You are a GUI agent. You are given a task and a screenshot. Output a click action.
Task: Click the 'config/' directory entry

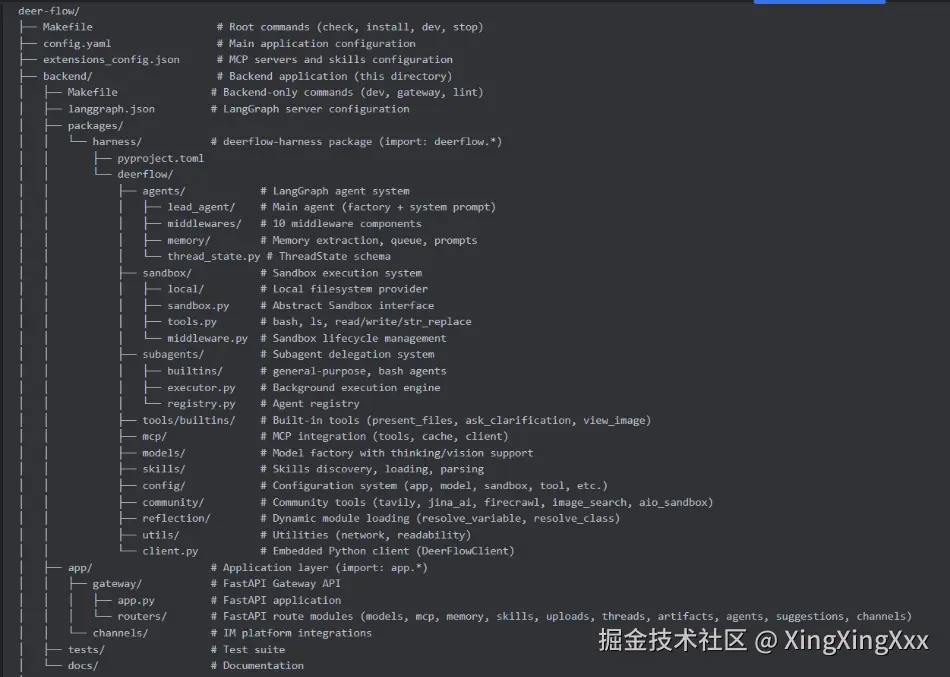pos(164,485)
